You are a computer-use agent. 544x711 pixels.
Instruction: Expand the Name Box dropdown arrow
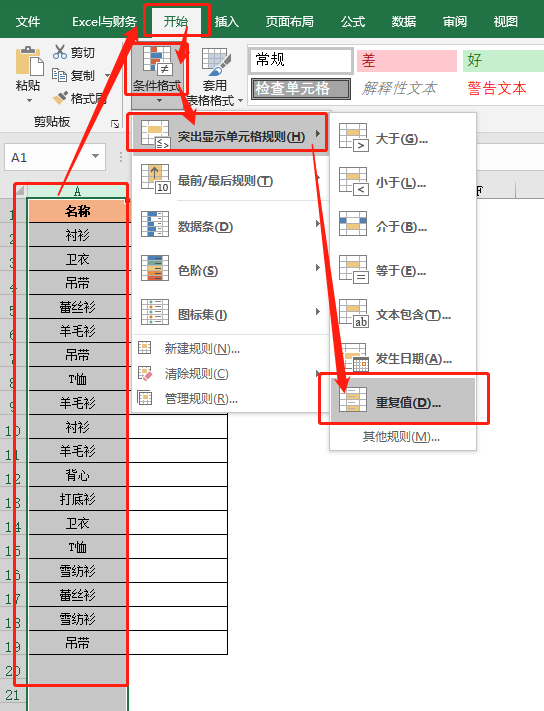click(95, 156)
